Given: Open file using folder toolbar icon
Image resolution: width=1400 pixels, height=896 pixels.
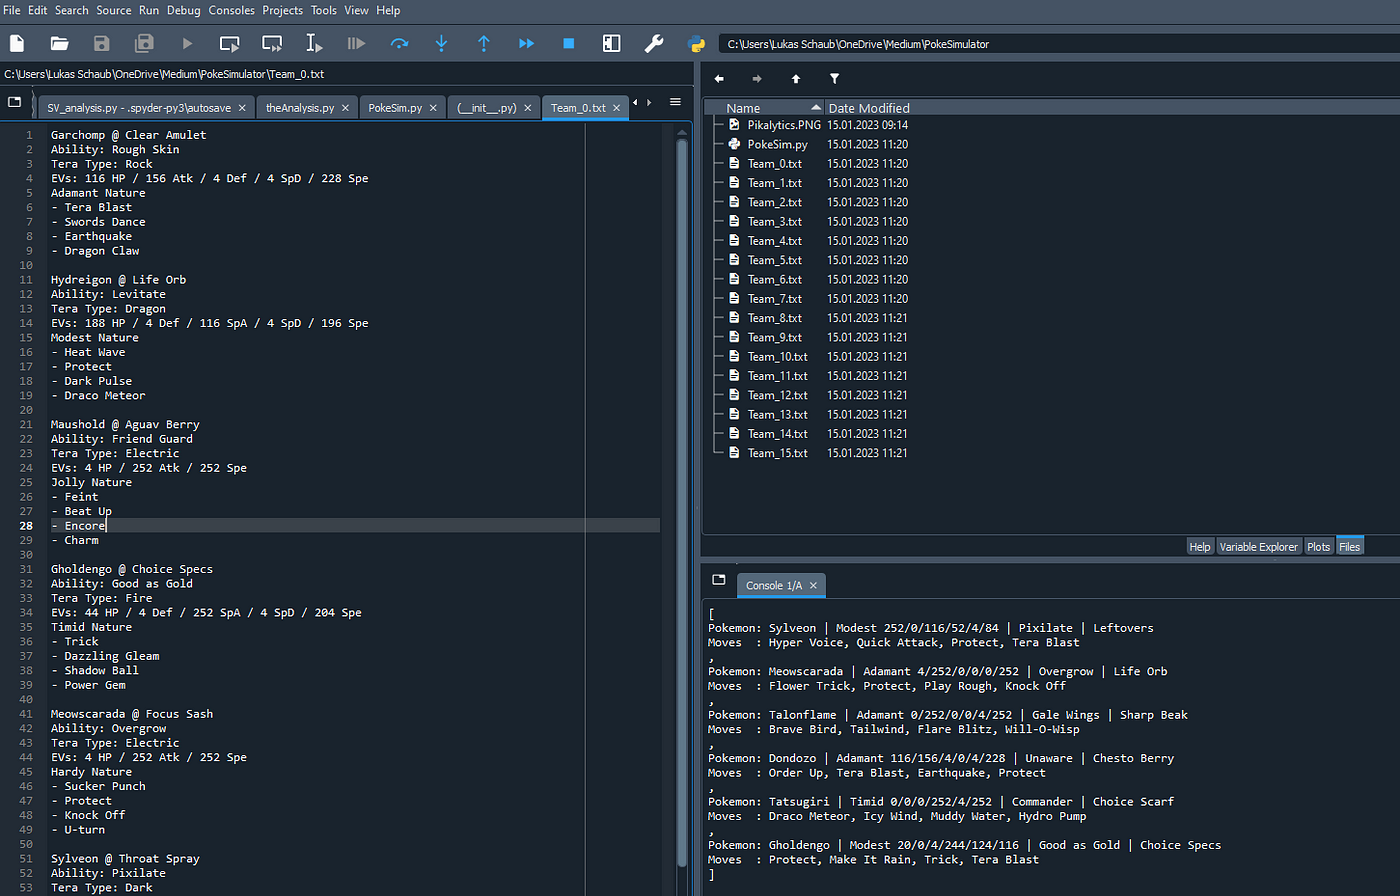Looking at the screenshot, I should click(x=59, y=43).
